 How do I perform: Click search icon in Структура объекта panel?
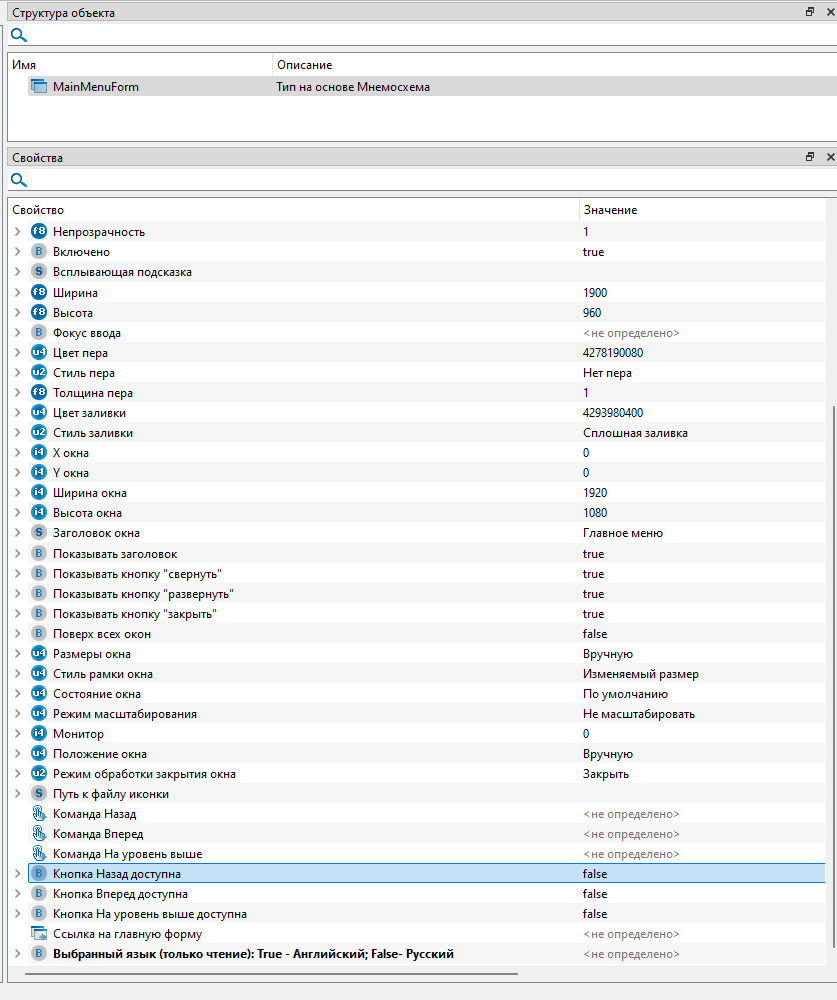coord(18,36)
